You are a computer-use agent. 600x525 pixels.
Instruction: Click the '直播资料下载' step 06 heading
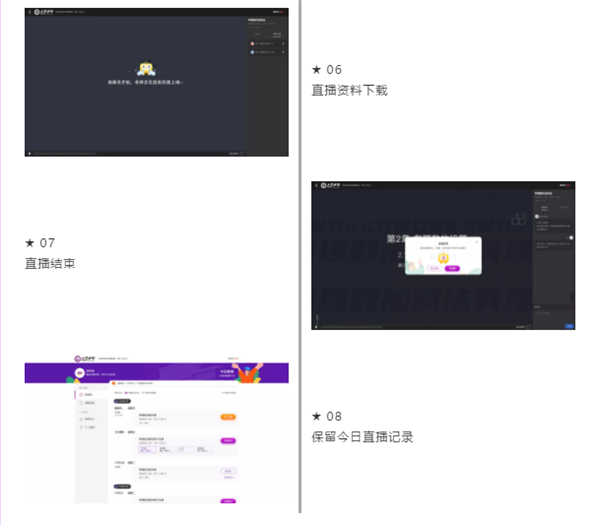point(349,90)
